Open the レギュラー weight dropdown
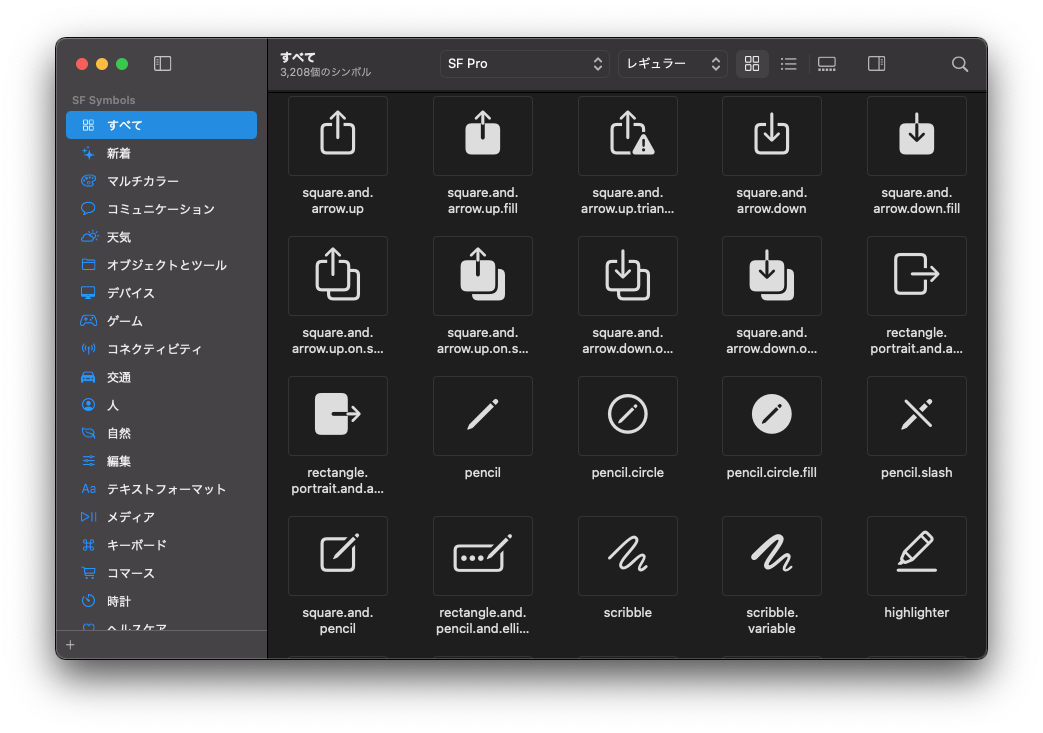 pos(672,63)
